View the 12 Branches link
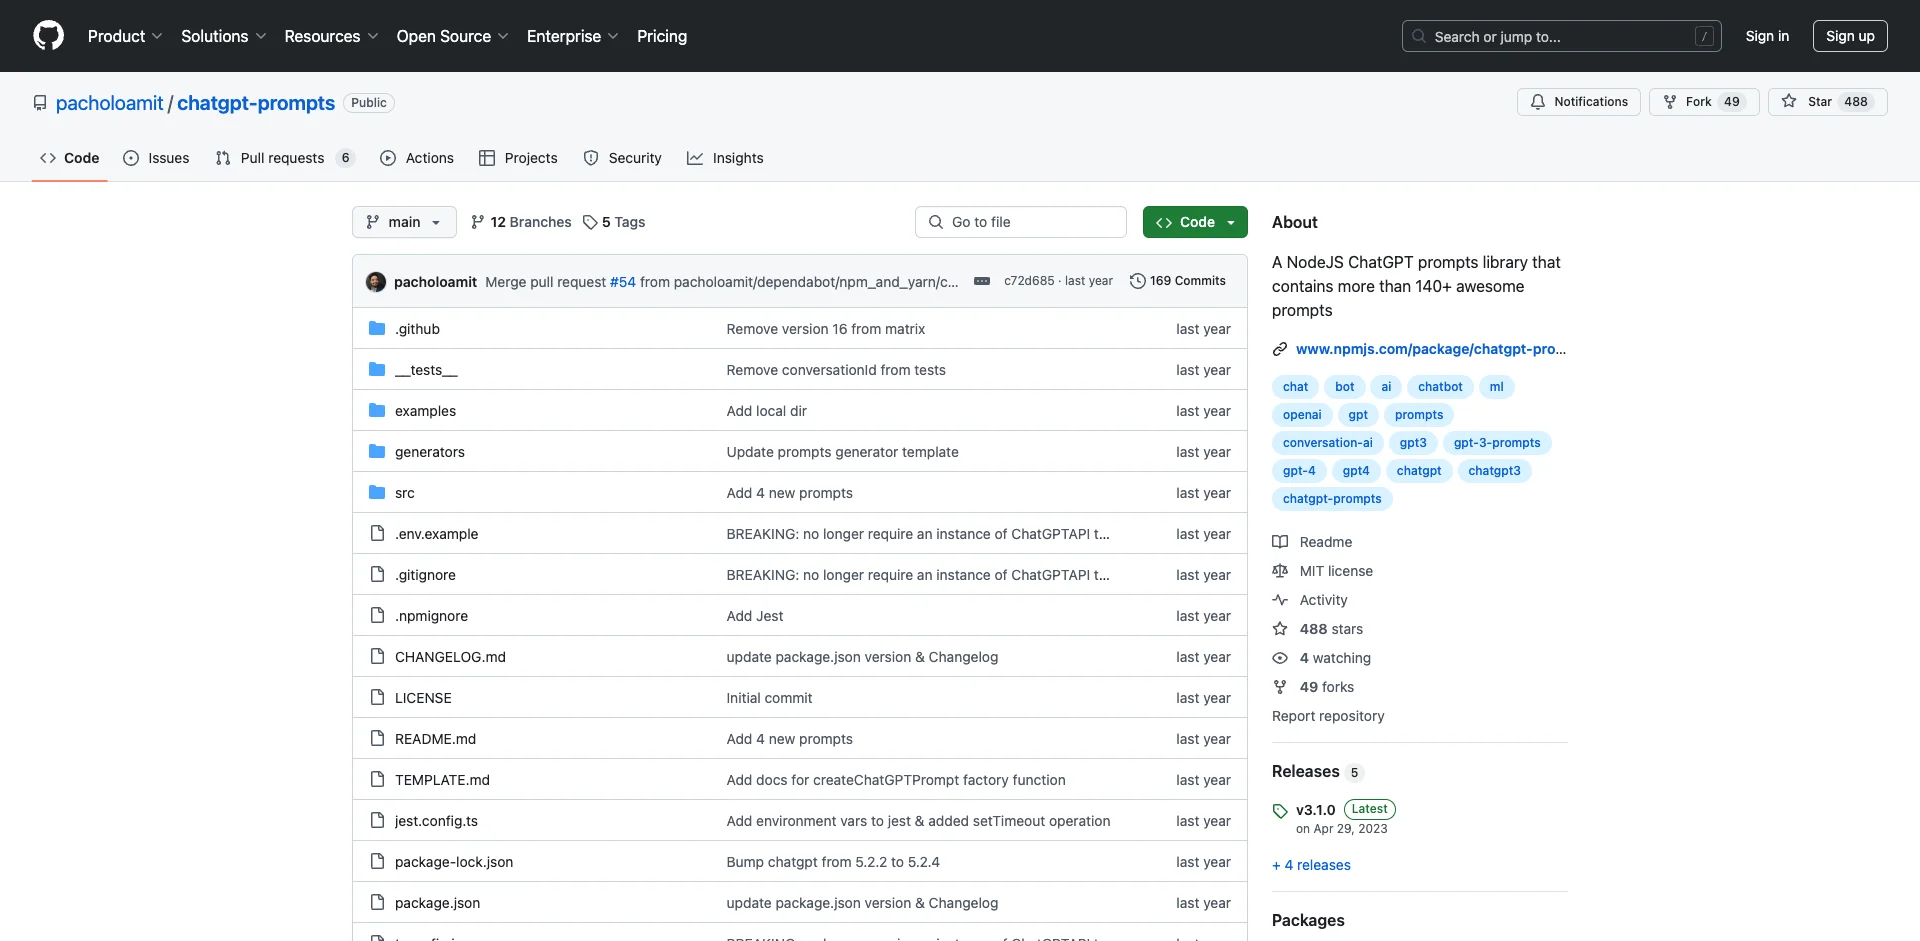 pyautogui.click(x=521, y=222)
